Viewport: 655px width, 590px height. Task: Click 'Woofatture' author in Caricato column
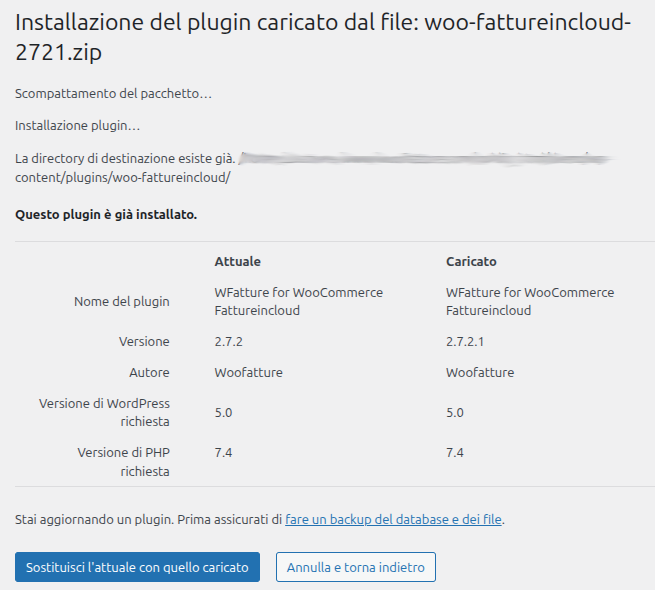[x=480, y=373]
